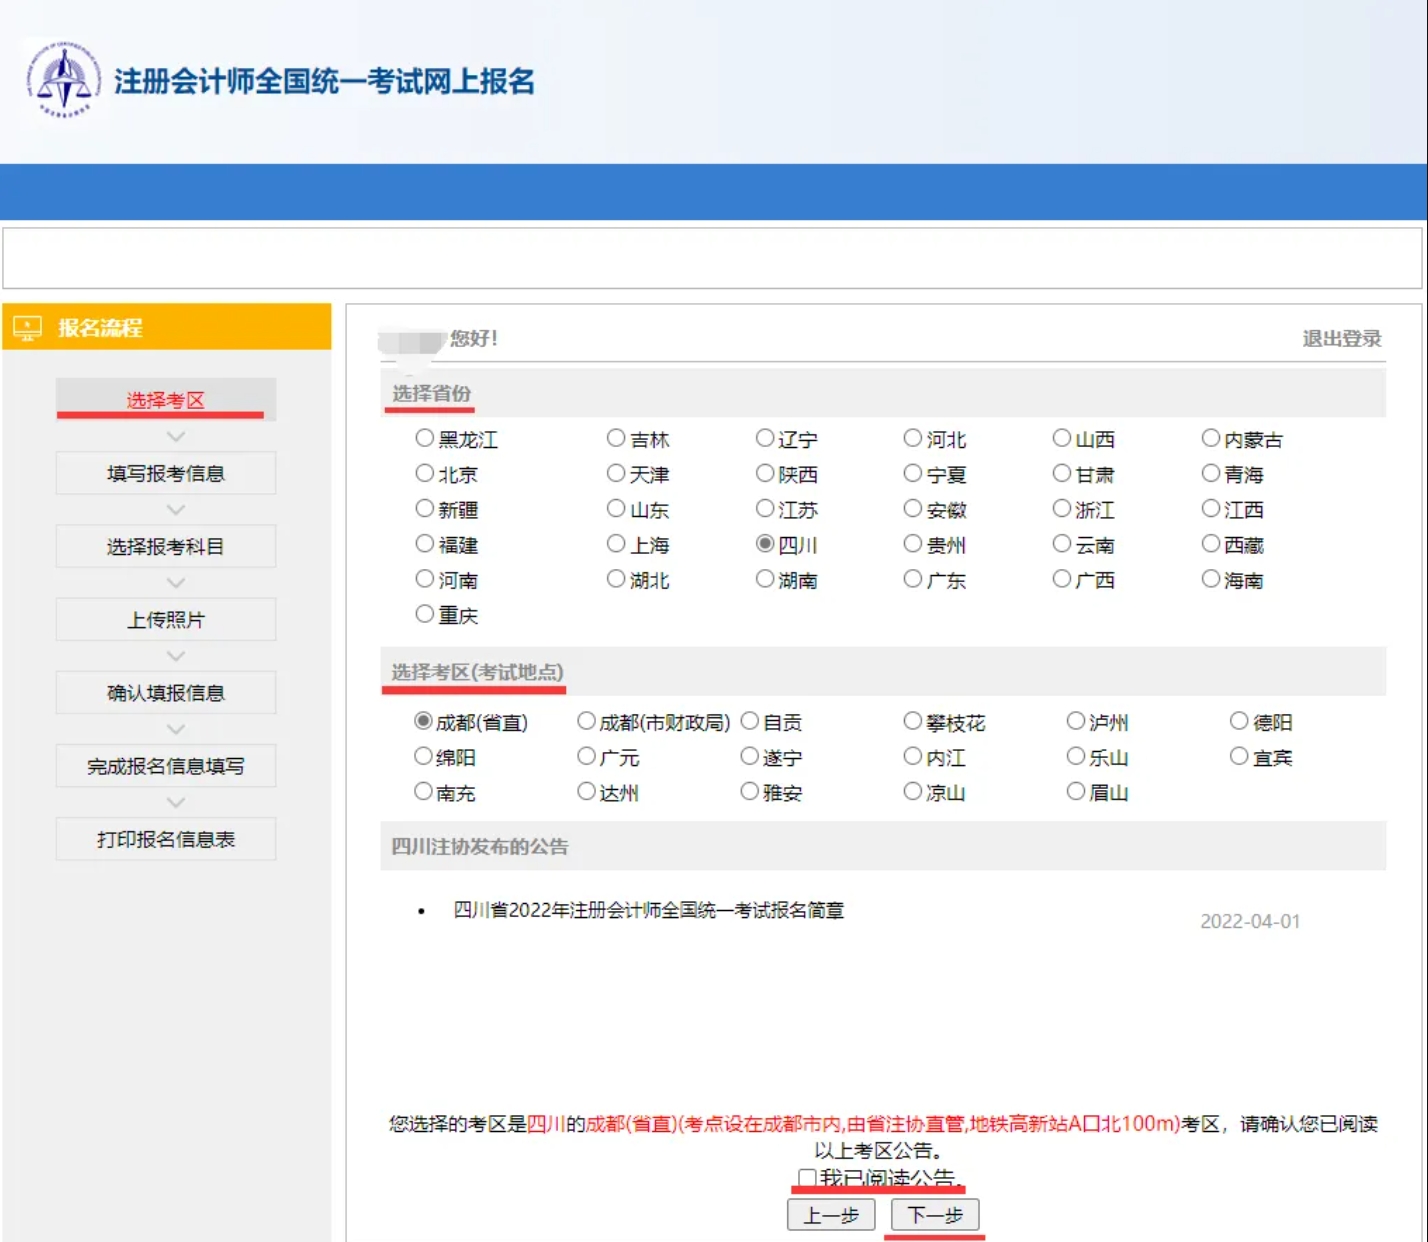This screenshot has height=1242, width=1428.
Task: Go to 上传照片 step
Action: [166, 619]
